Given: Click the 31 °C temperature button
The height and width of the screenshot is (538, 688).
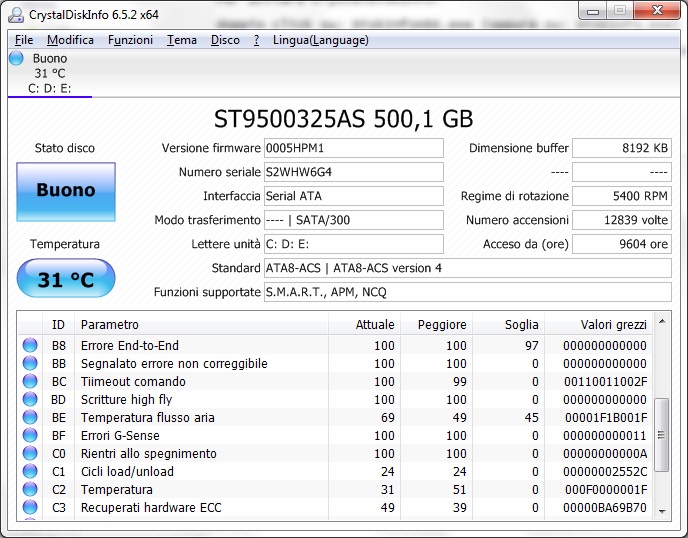Looking at the screenshot, I should pos(66,278).
